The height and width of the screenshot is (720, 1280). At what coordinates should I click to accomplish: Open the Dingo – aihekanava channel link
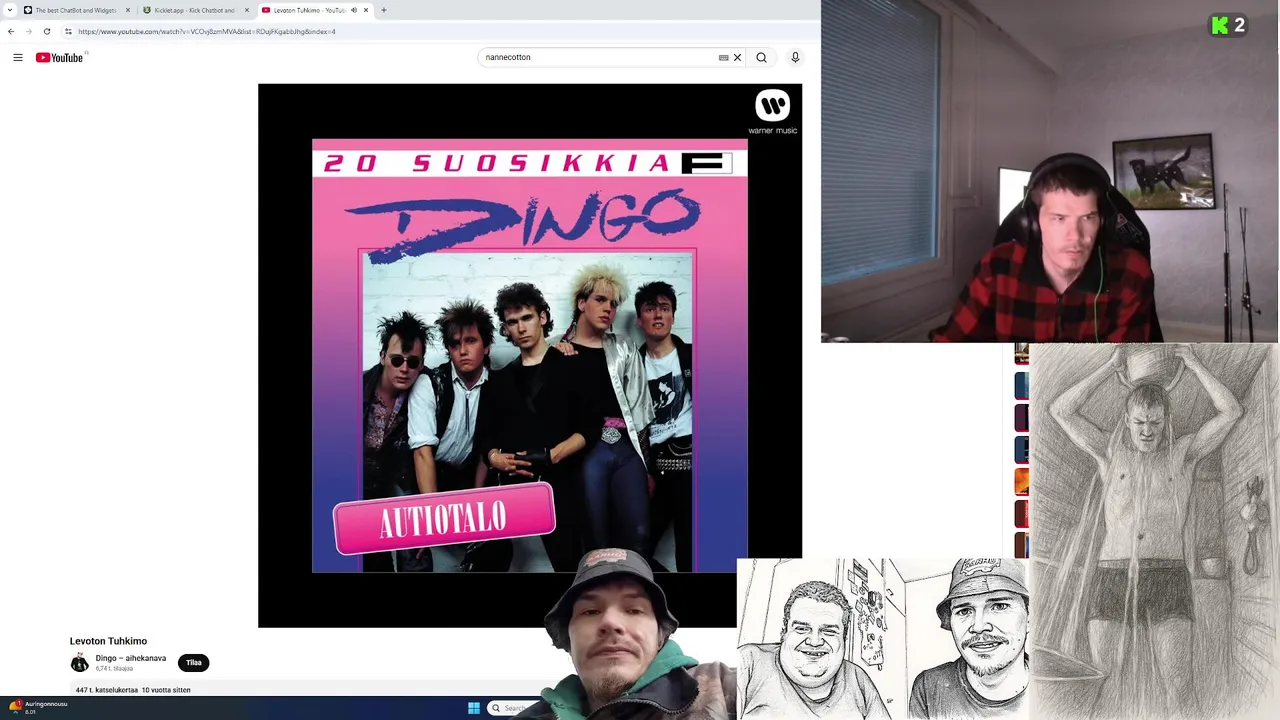click(x=130, y=658)
